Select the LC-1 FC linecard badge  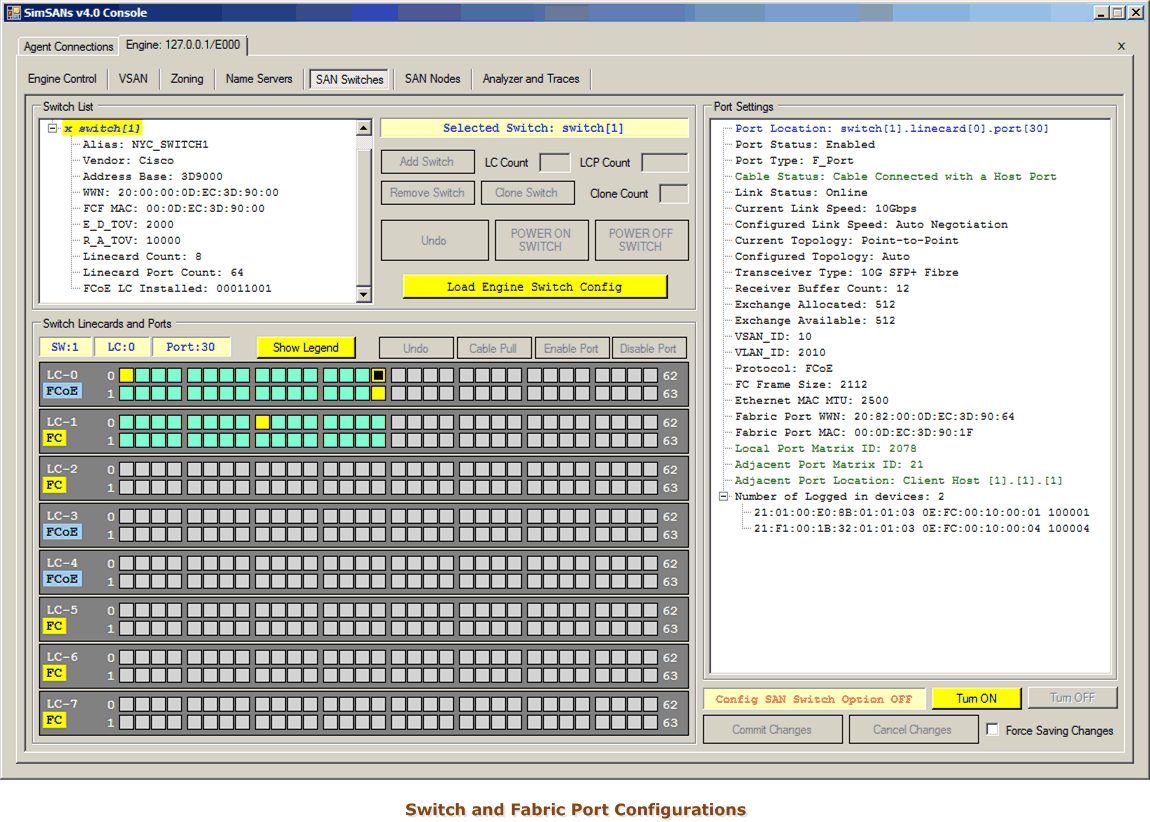(54, 439)
